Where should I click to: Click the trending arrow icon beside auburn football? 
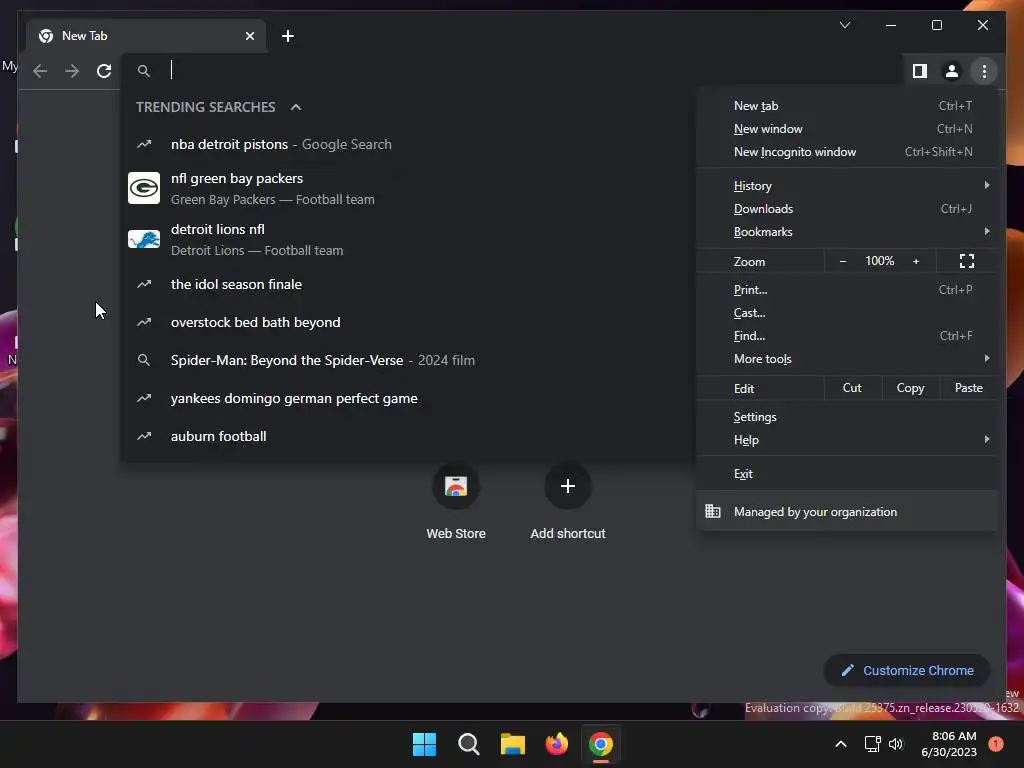point(144,436)
